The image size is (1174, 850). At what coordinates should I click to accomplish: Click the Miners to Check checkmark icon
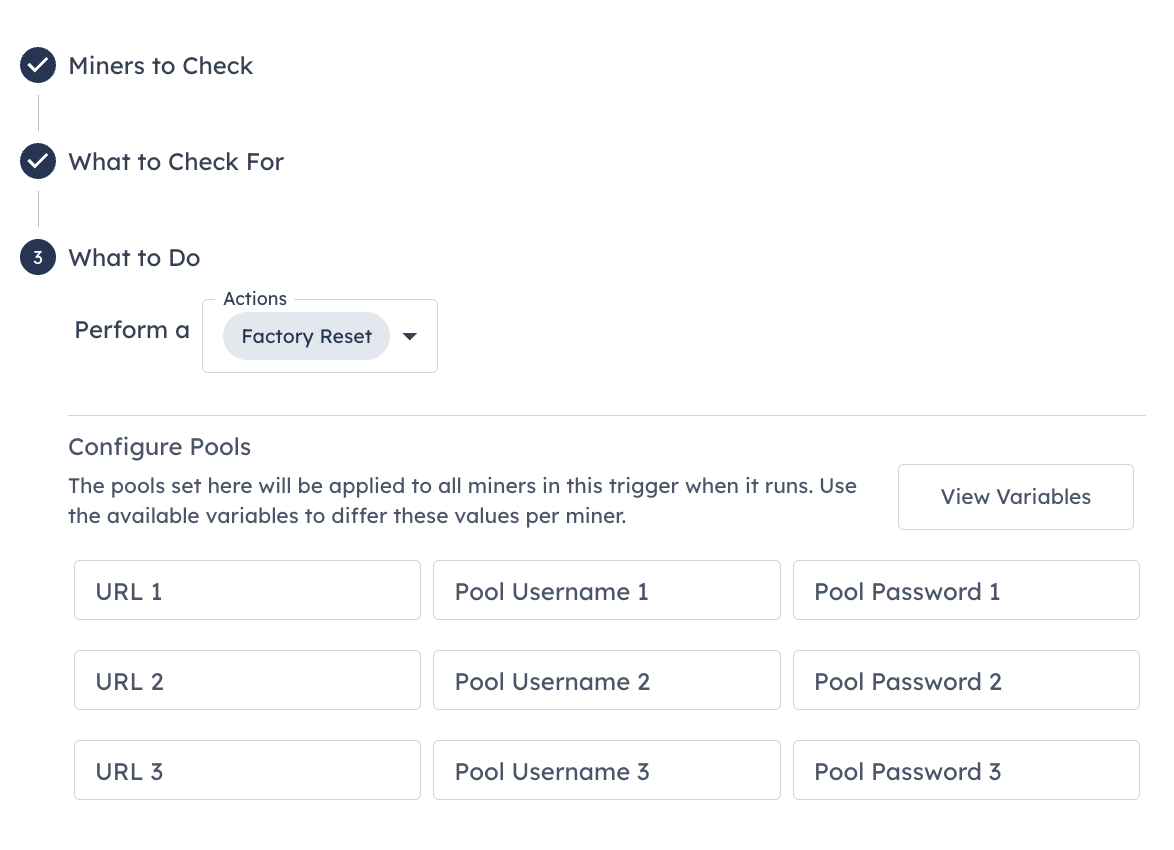pos(37,65)
